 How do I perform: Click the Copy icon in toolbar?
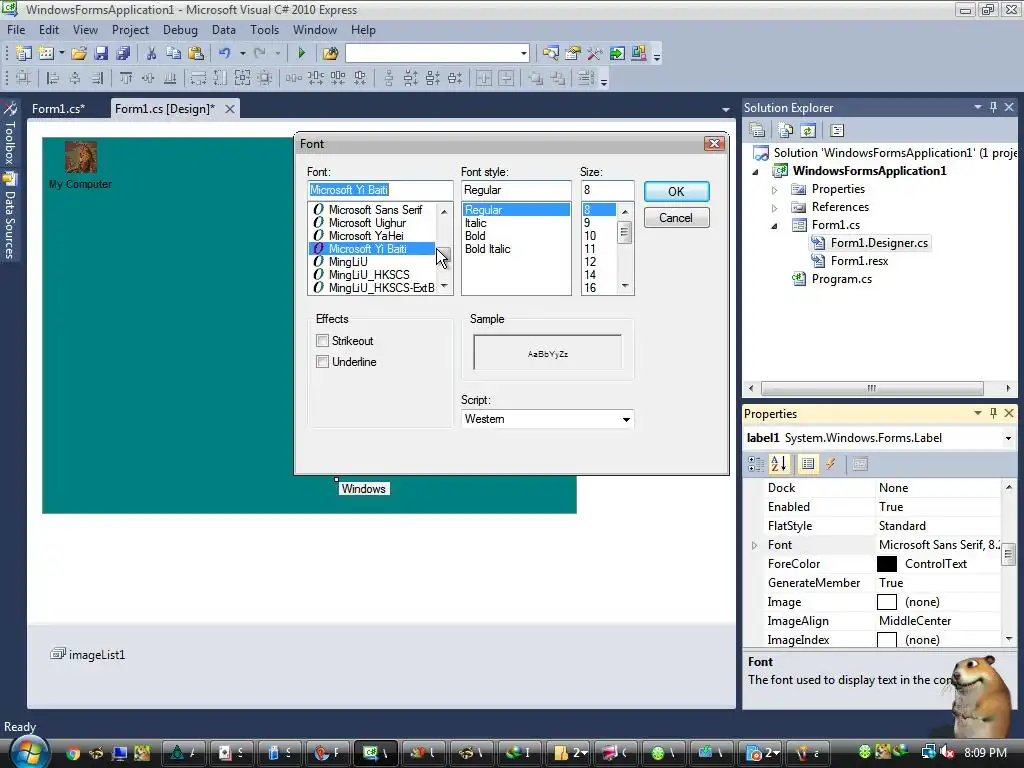pyautogui.click(x=173, y=53)
